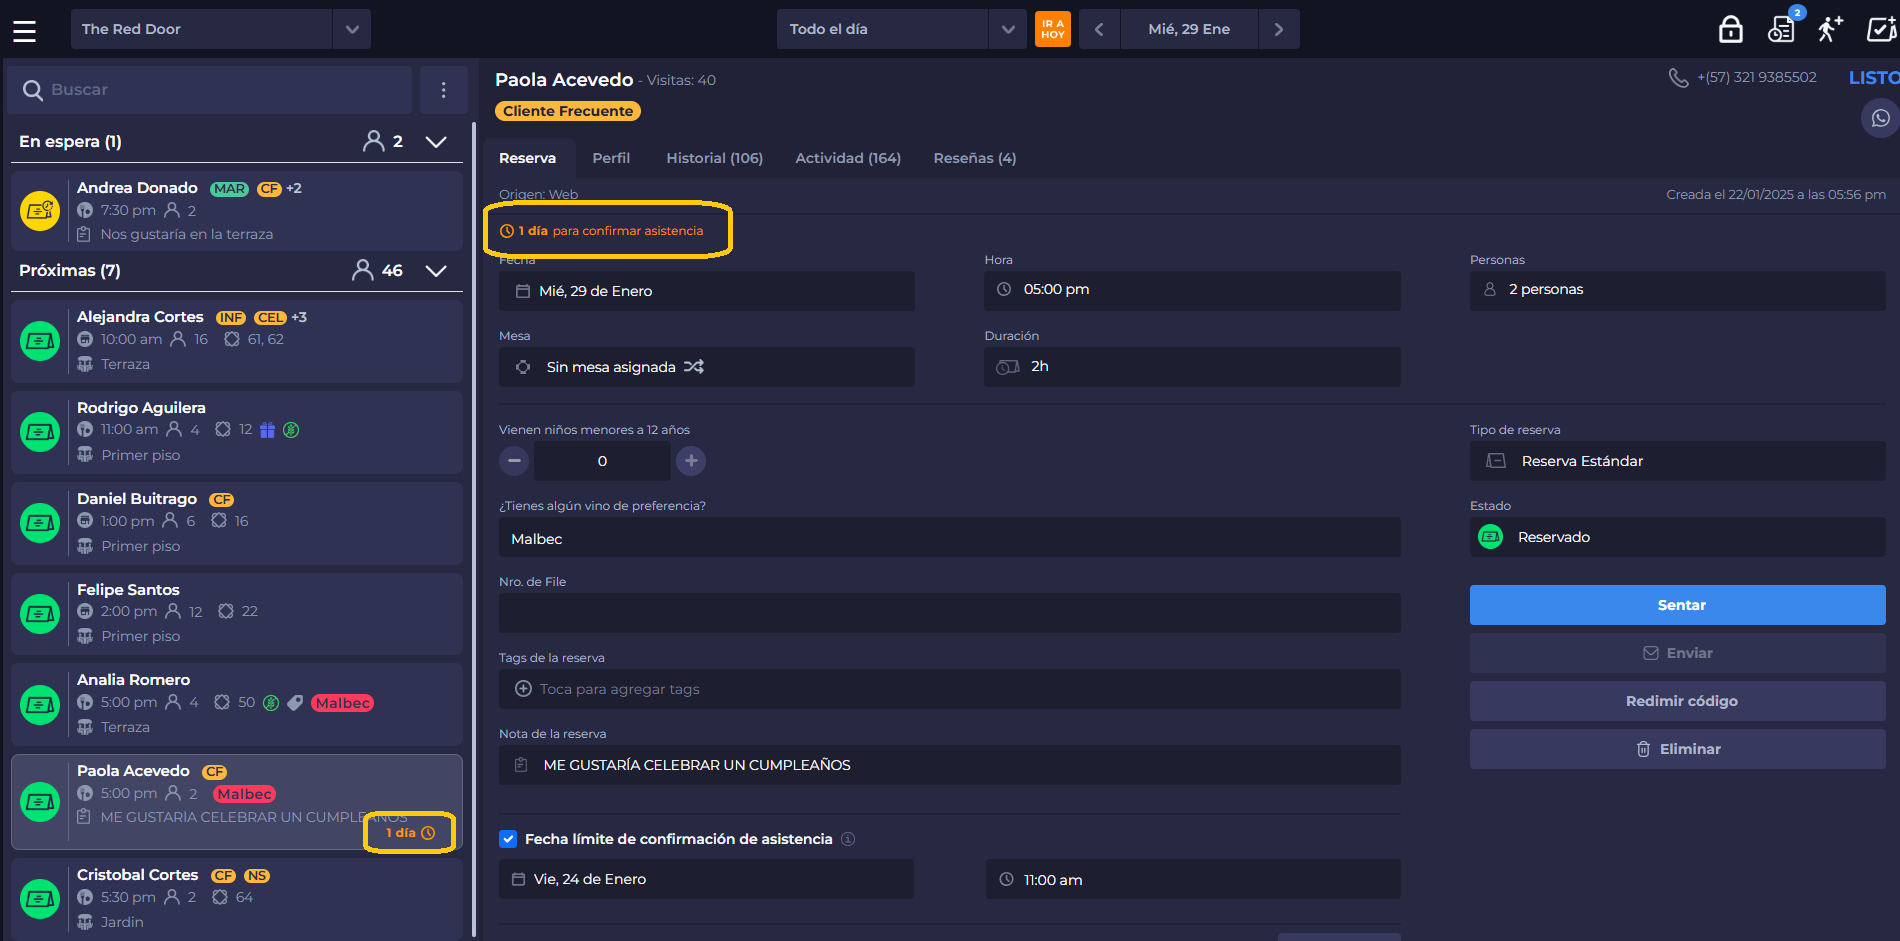
Task: Open the Actividad (164) tab
Action: 848,158
